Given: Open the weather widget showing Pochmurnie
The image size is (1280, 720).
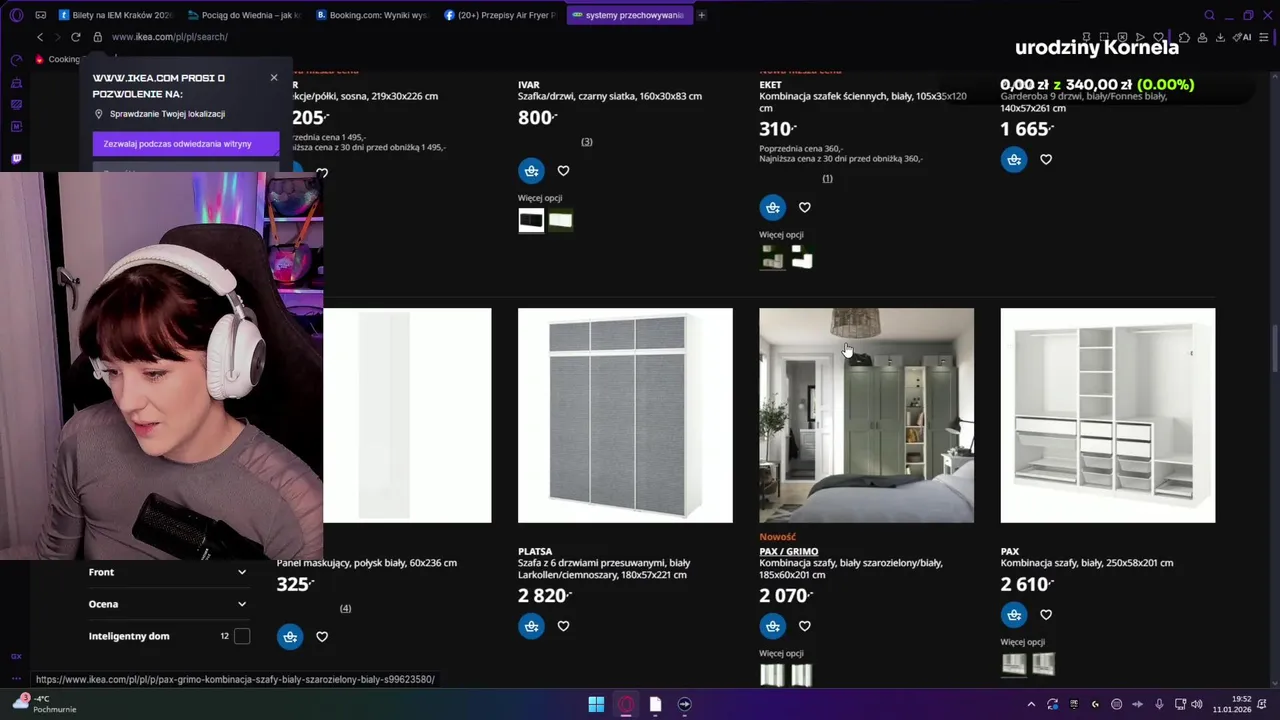Looking at the screenshot, I should point(43,704).
